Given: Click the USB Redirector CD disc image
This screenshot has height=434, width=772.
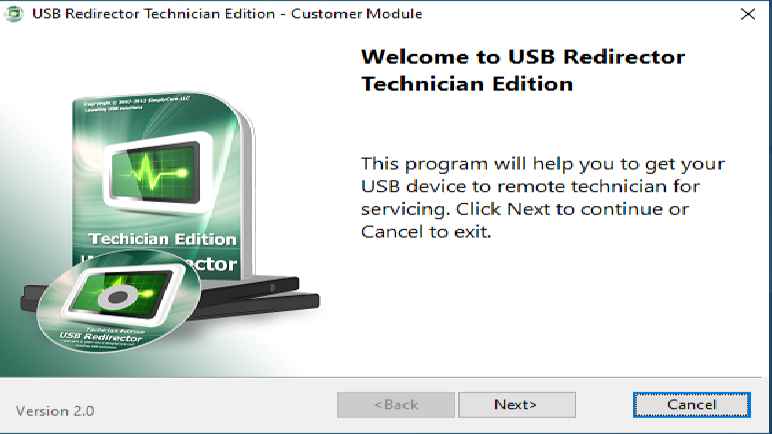Looking at the screenshot, I should tap(119, 300).
